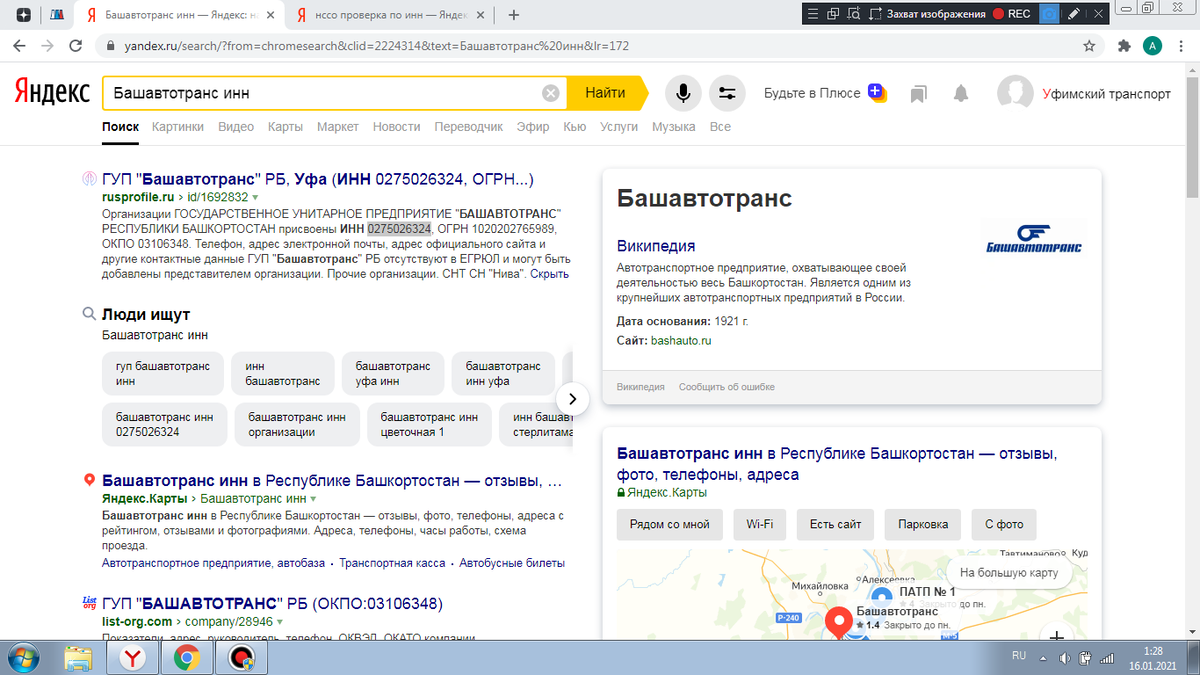Screen dimensions: 1200x675
Task: Enable the Парковка map filter
Action: point(923,524)
